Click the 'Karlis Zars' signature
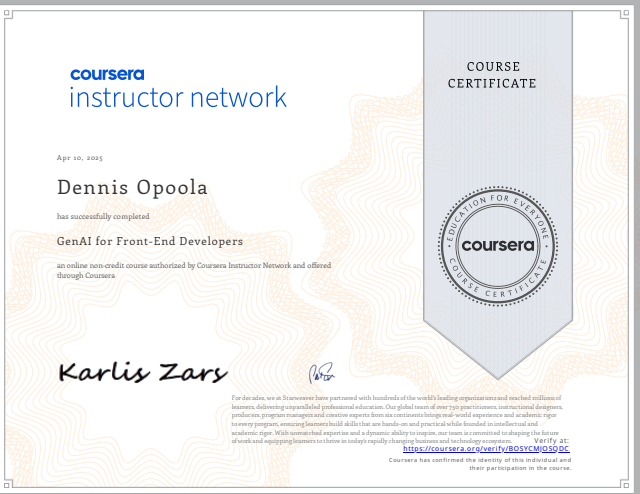 point(142,372)
